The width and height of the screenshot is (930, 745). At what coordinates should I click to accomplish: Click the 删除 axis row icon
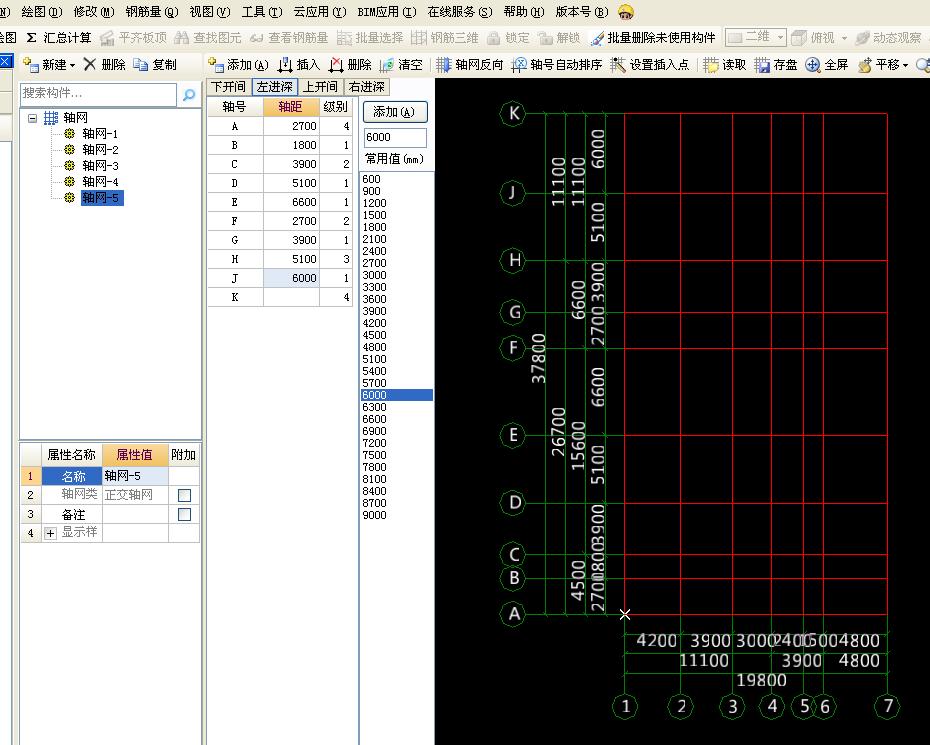[336, 64]
